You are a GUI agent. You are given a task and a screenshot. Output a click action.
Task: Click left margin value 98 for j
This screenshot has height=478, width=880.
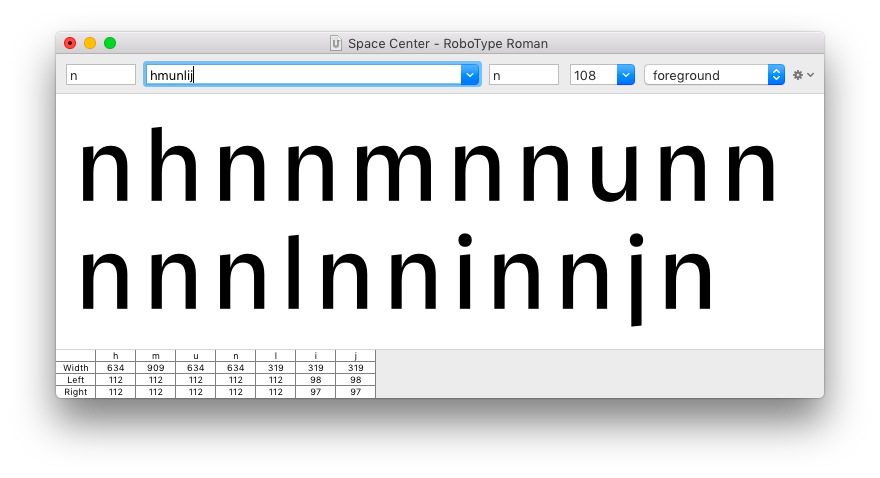355,380
